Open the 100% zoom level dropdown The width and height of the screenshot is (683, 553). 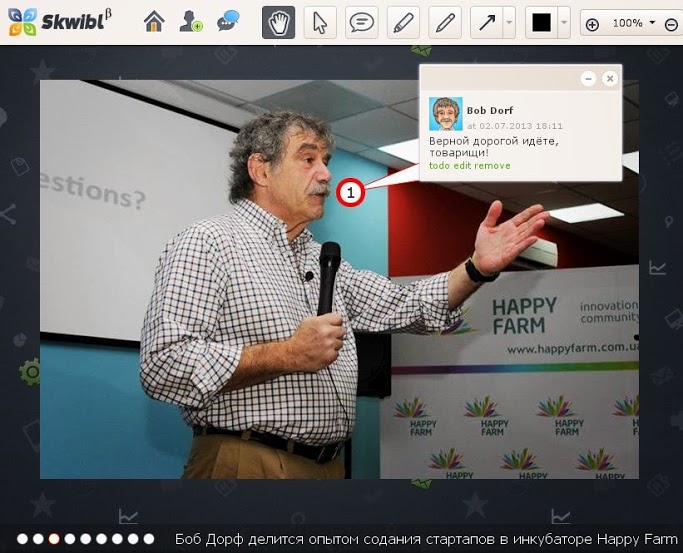(x=634, y=23)
